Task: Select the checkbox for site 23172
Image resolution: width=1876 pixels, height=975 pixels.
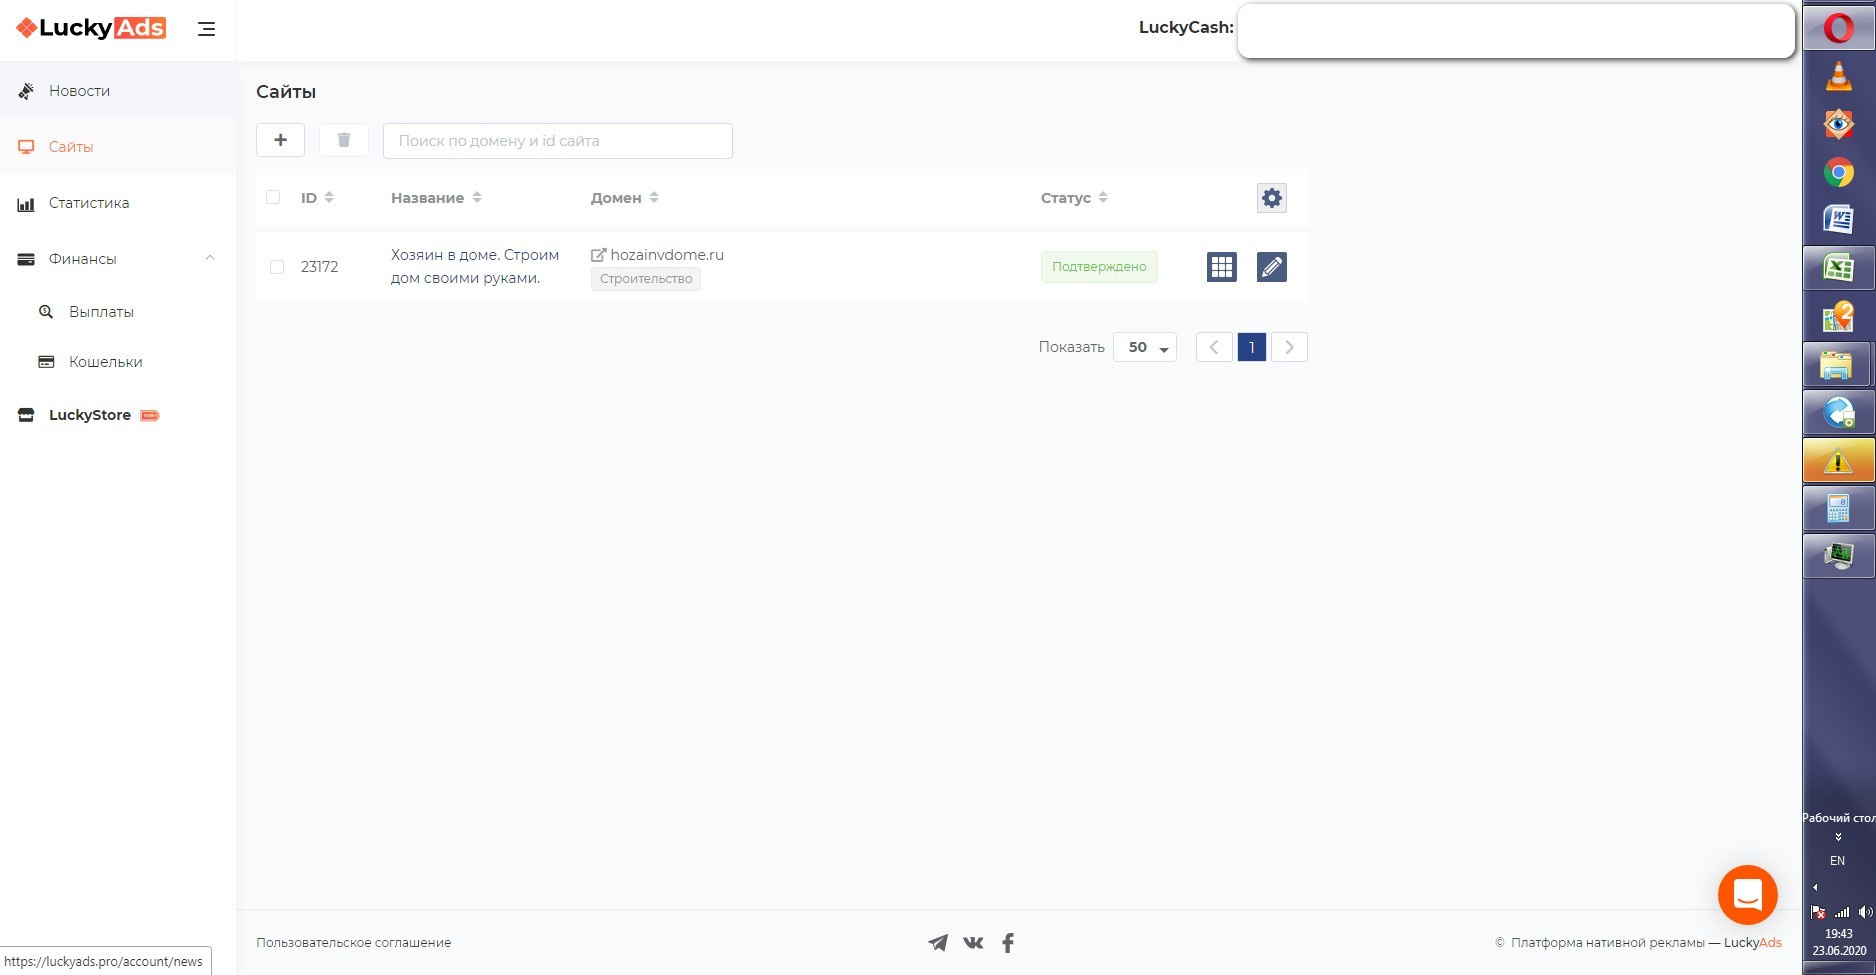Action: [x=277, y=267]
